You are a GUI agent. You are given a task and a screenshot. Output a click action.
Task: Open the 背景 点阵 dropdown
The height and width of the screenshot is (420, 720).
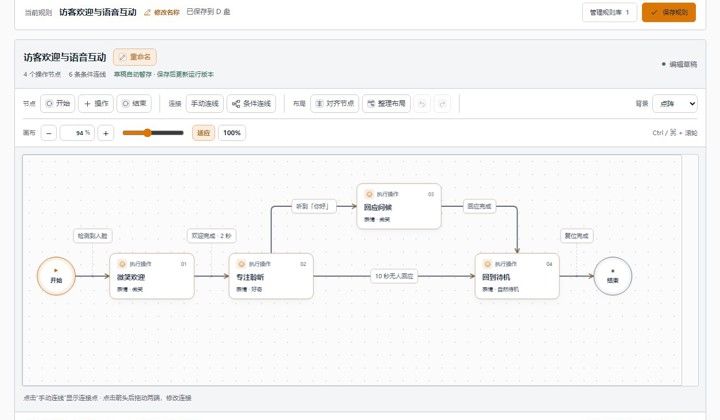coord(675,104)
